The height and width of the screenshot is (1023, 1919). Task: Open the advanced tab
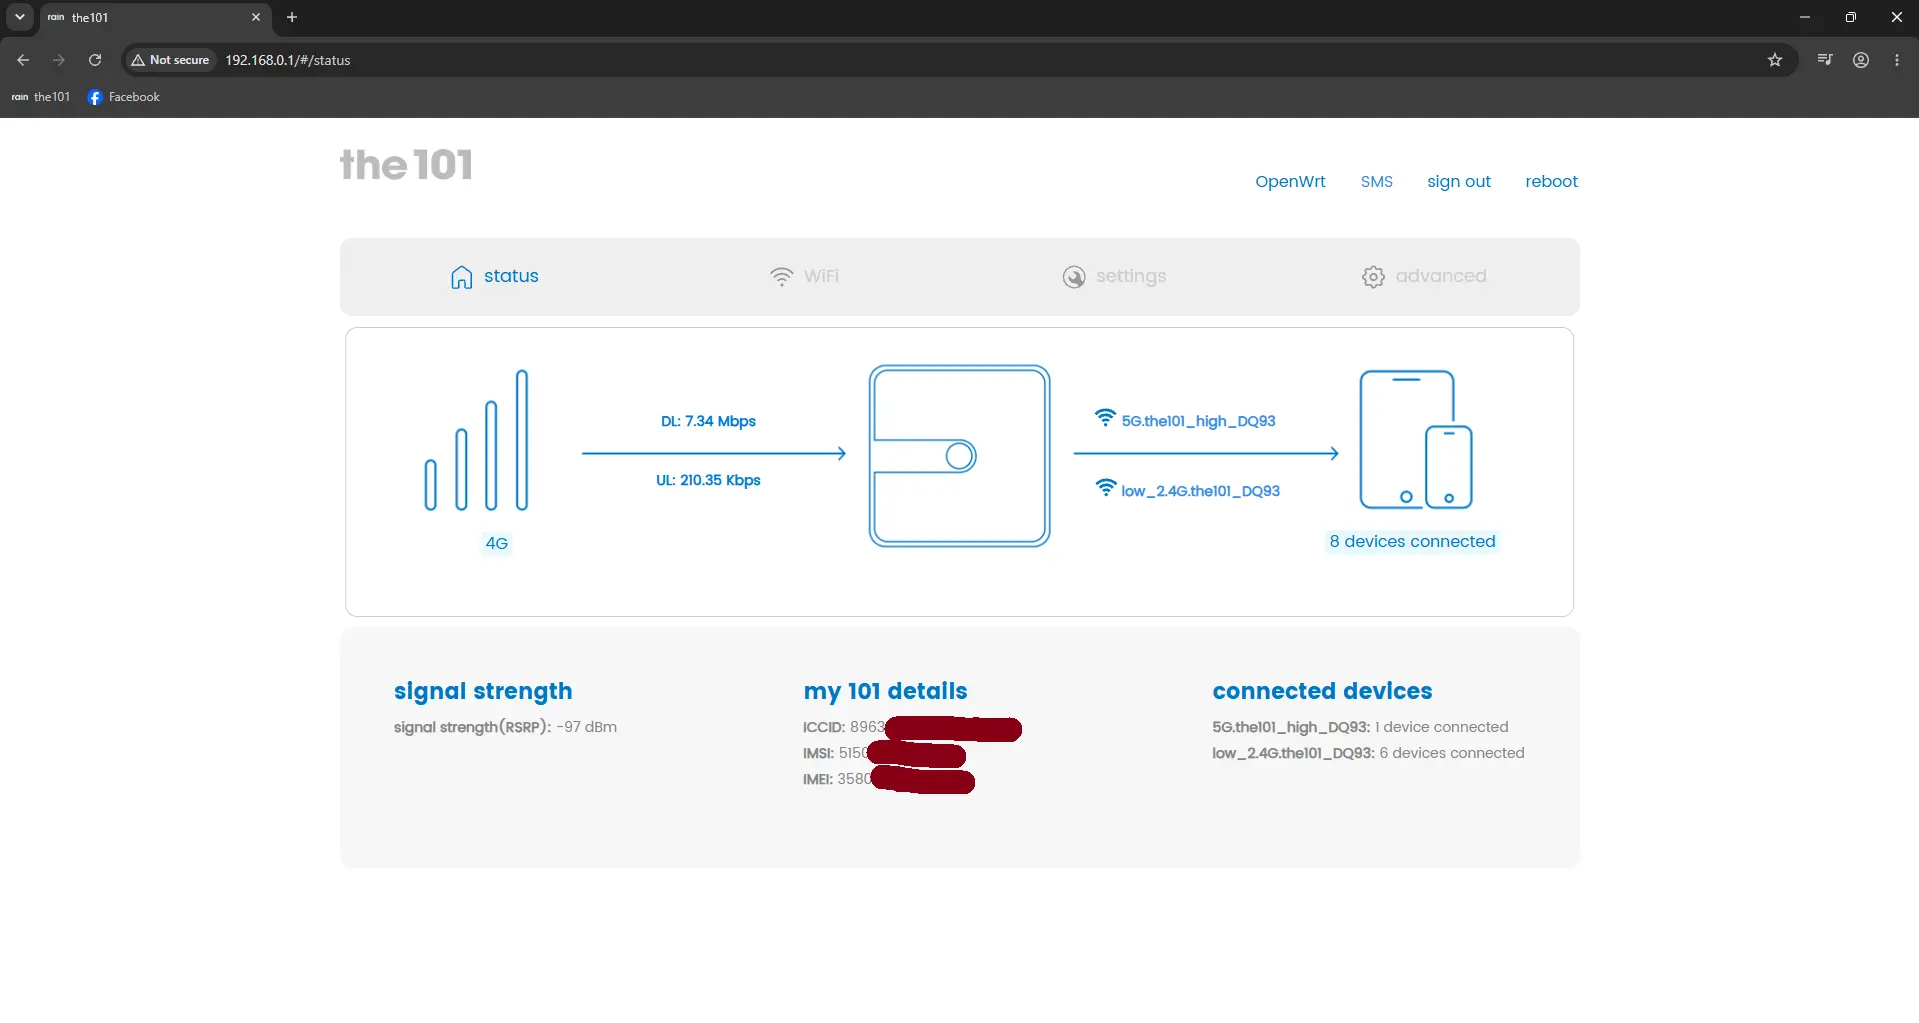[1424, 276]
